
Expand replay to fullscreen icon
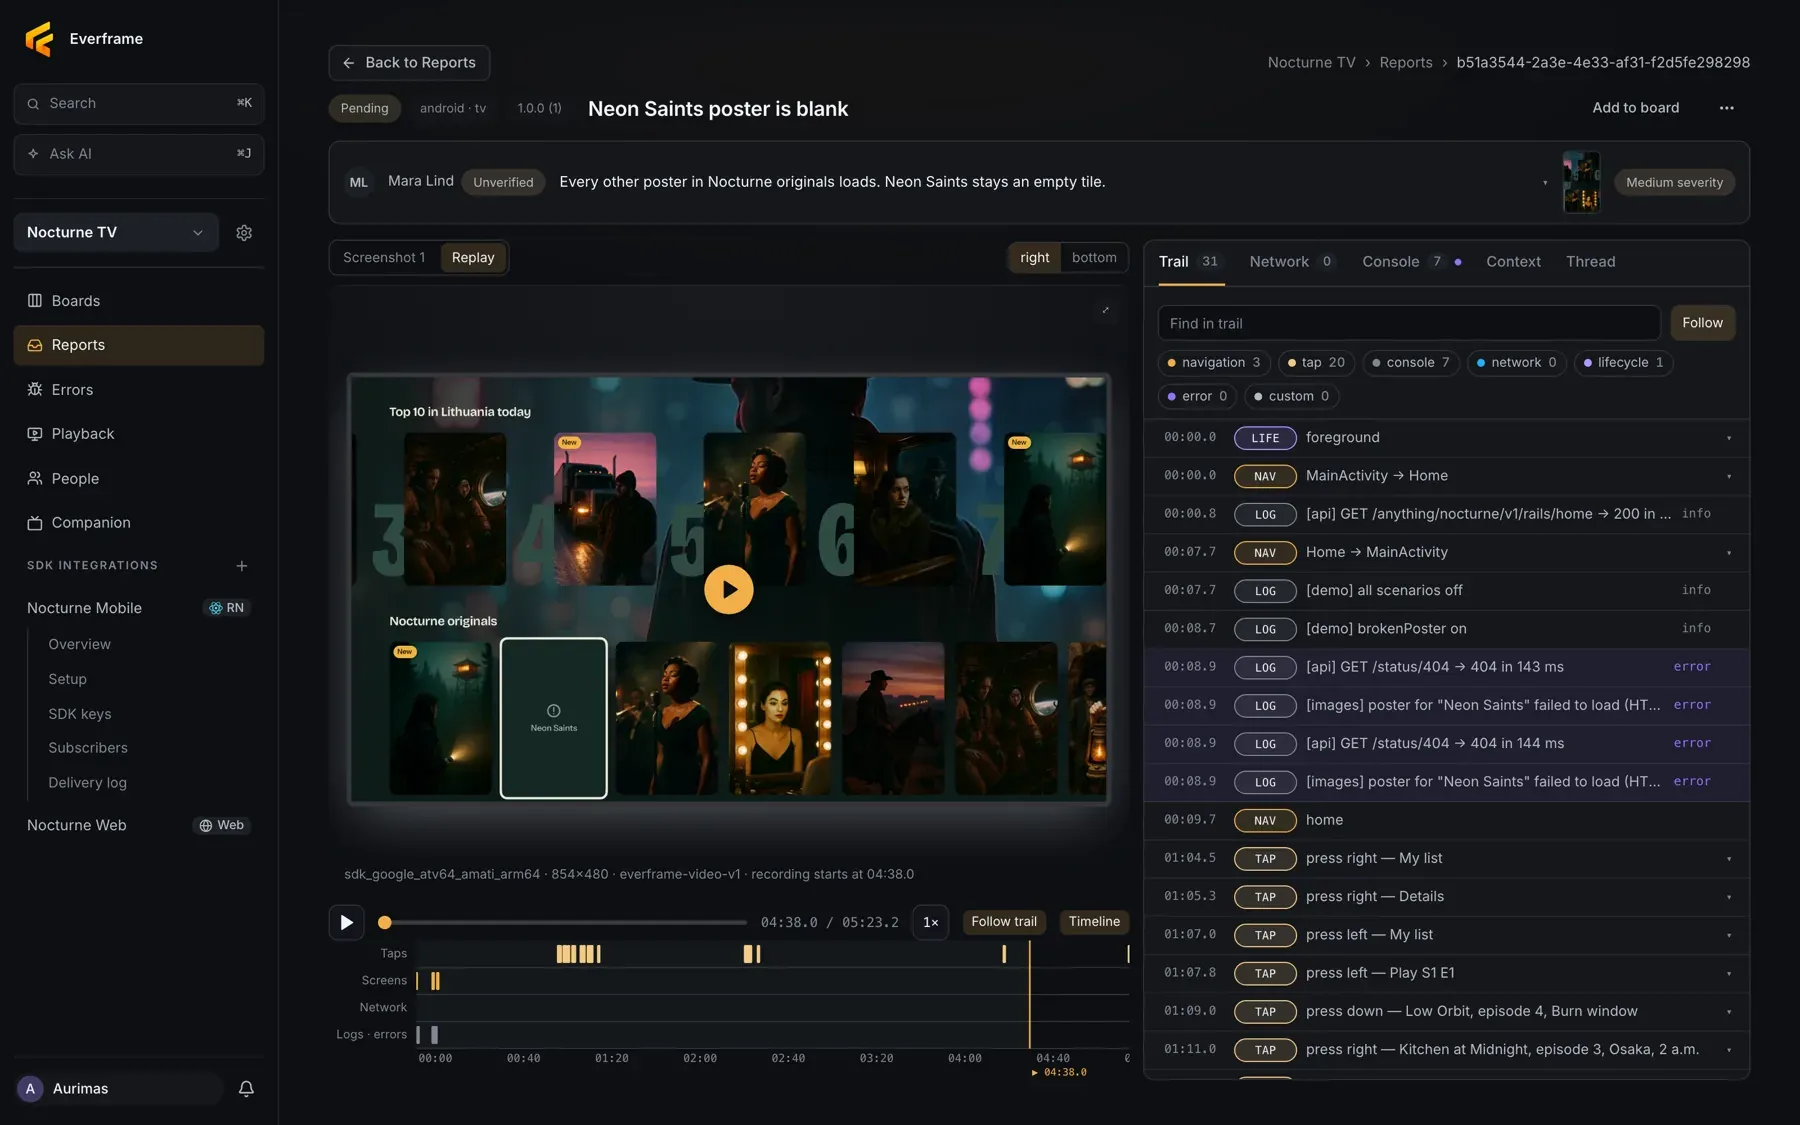click(1105, 310)
